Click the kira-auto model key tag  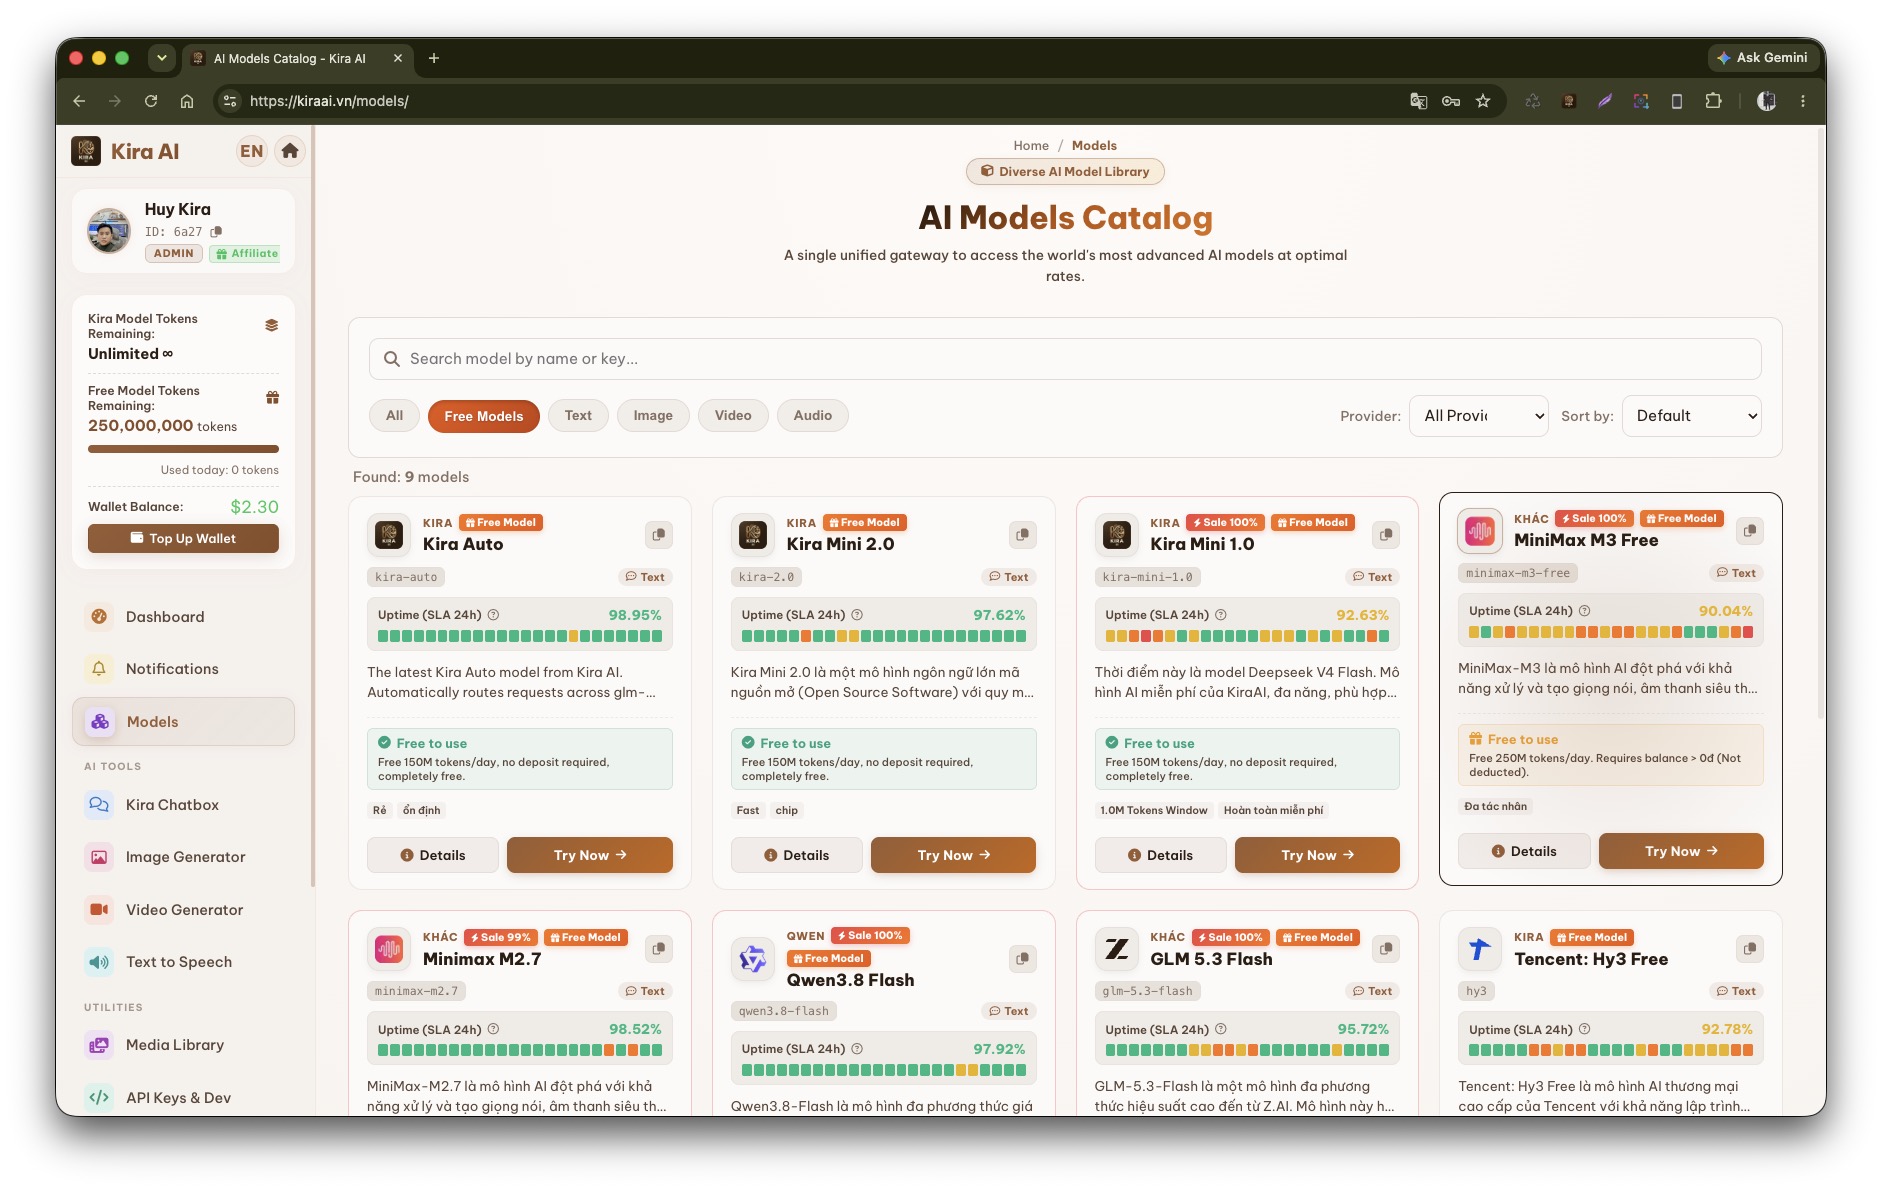406,577
